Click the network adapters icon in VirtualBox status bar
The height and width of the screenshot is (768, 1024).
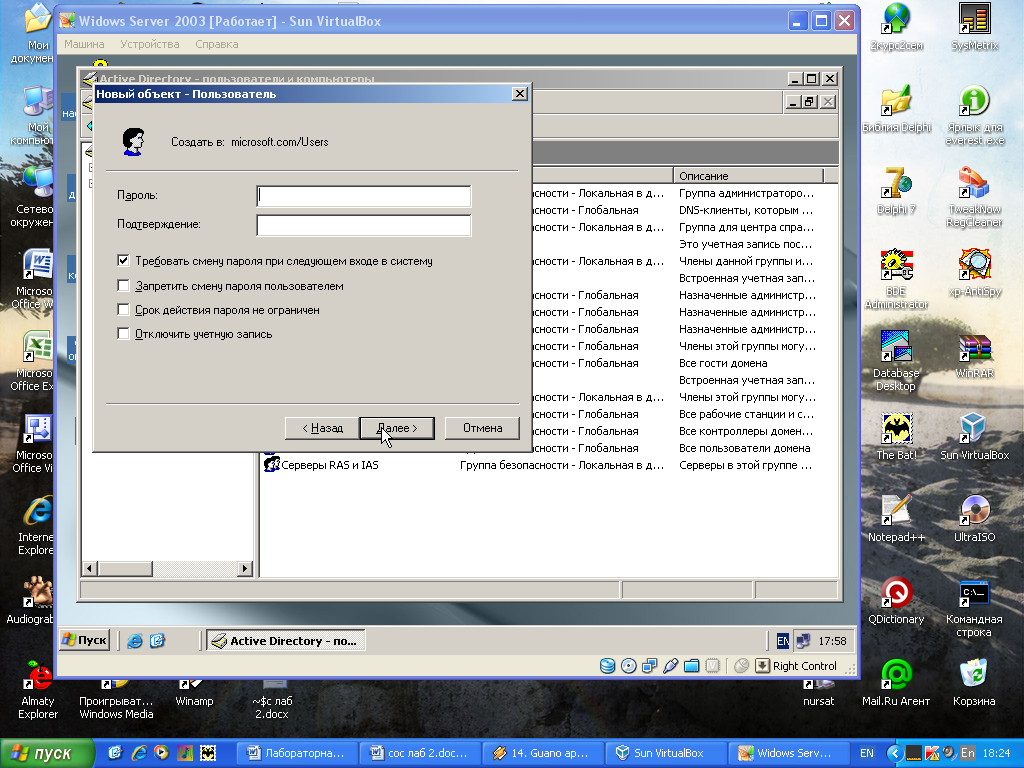click(649, 665)
